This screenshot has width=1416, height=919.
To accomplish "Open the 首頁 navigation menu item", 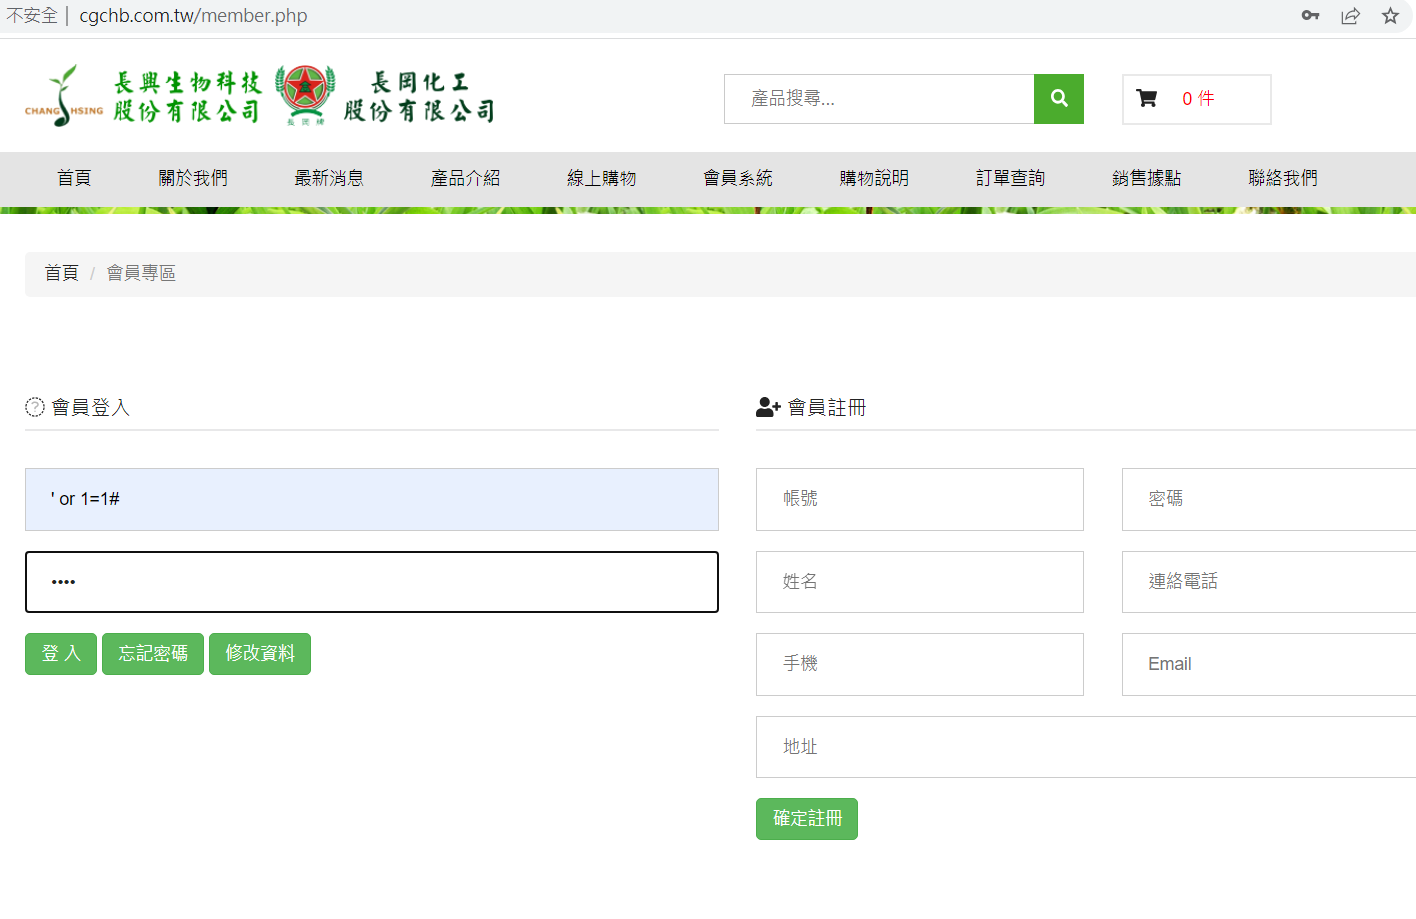I will coord(74,178).
